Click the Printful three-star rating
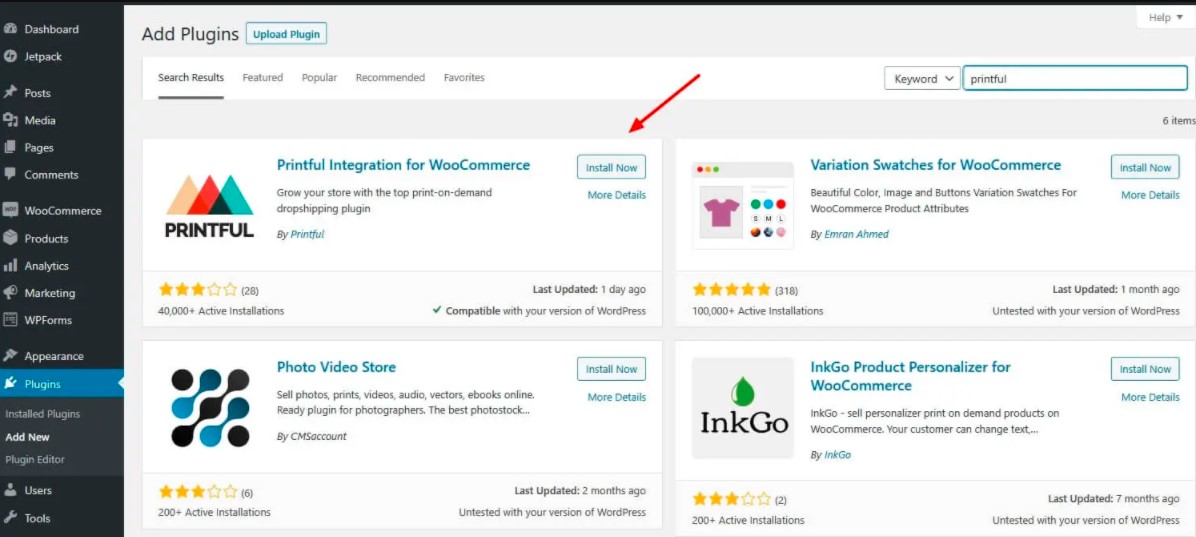 point(198,290)
